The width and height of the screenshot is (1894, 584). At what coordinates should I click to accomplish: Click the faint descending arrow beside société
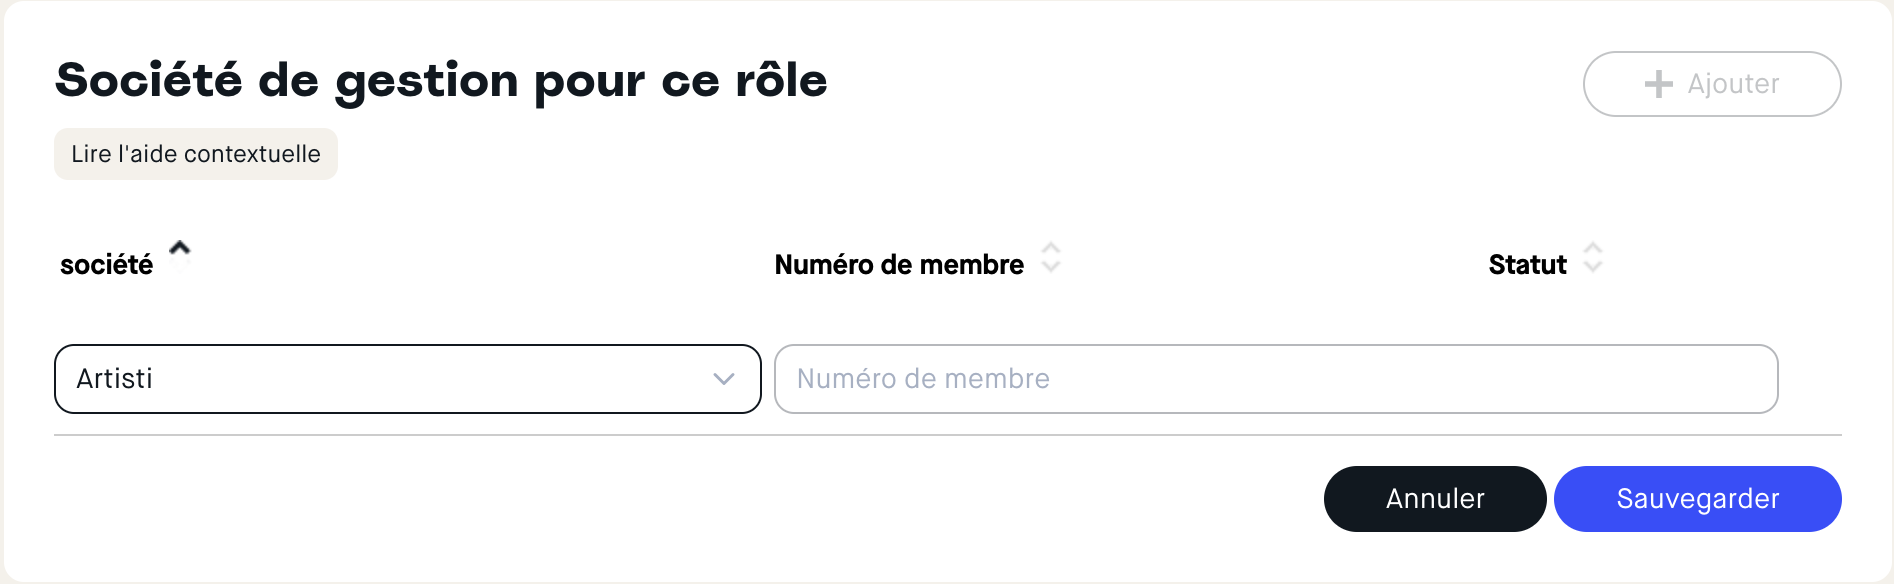[x=180, y=266]
